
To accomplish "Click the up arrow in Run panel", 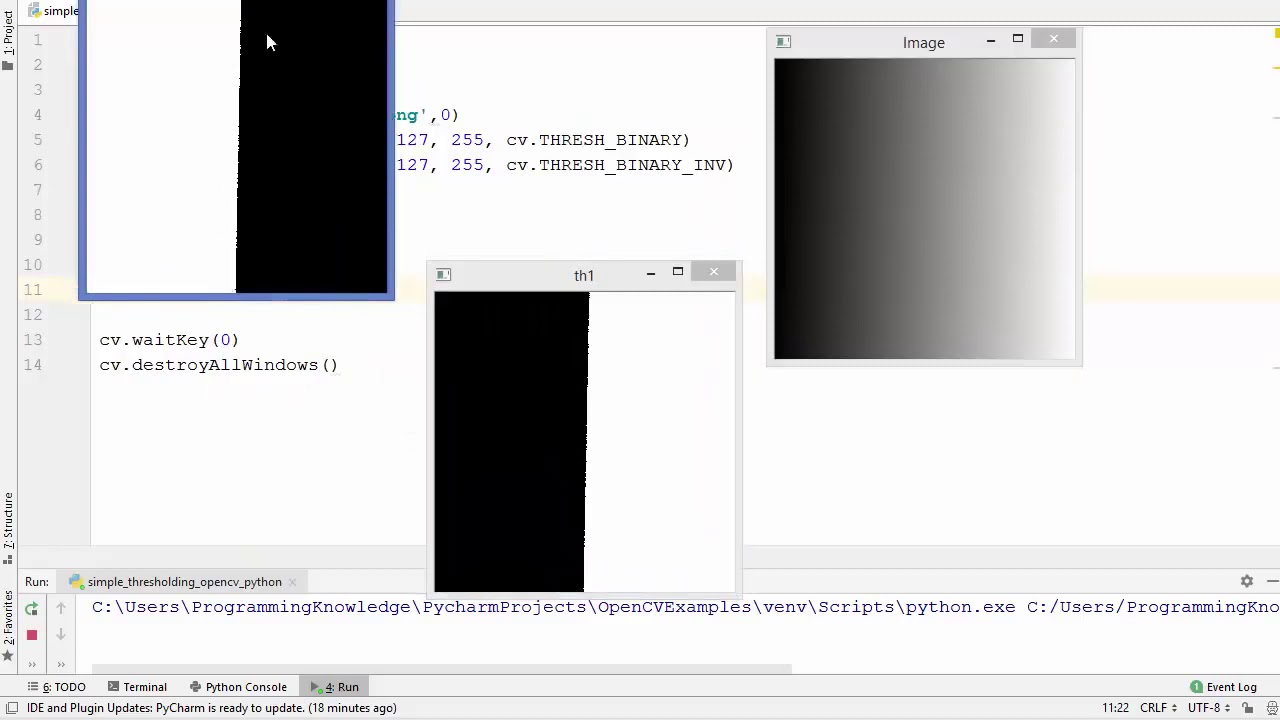I will click(61, 608).
